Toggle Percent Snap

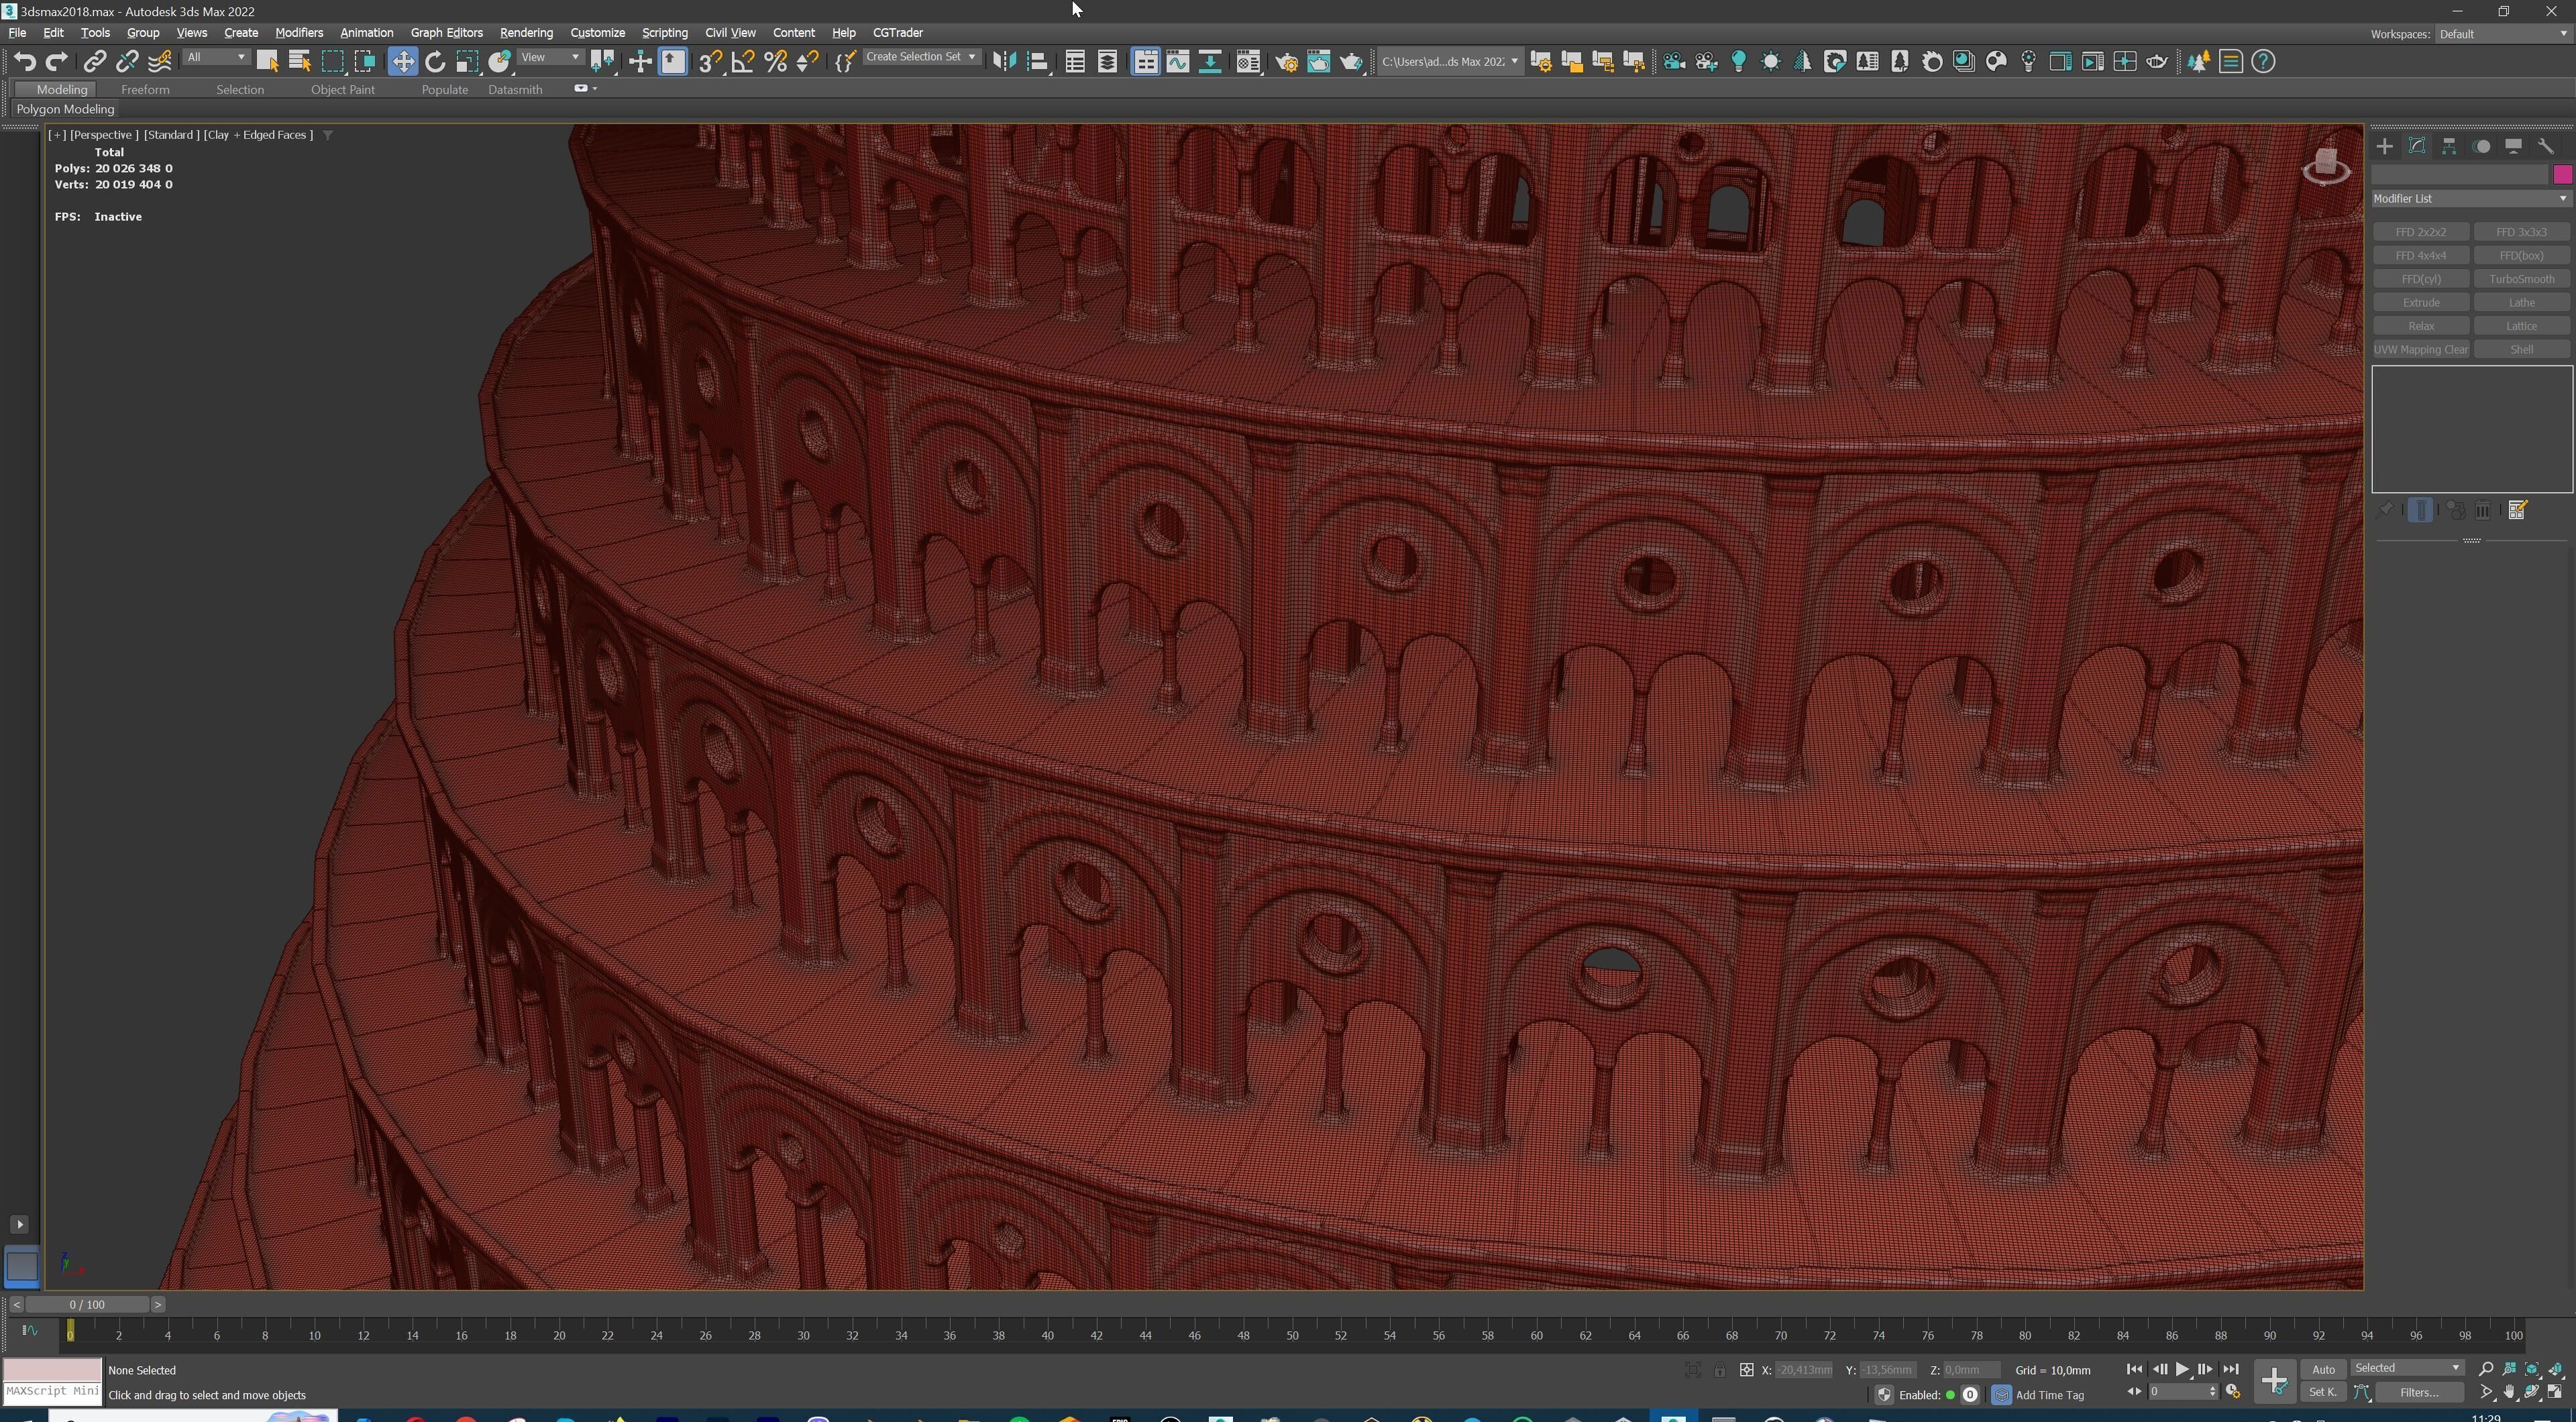(x=775, y=62)
